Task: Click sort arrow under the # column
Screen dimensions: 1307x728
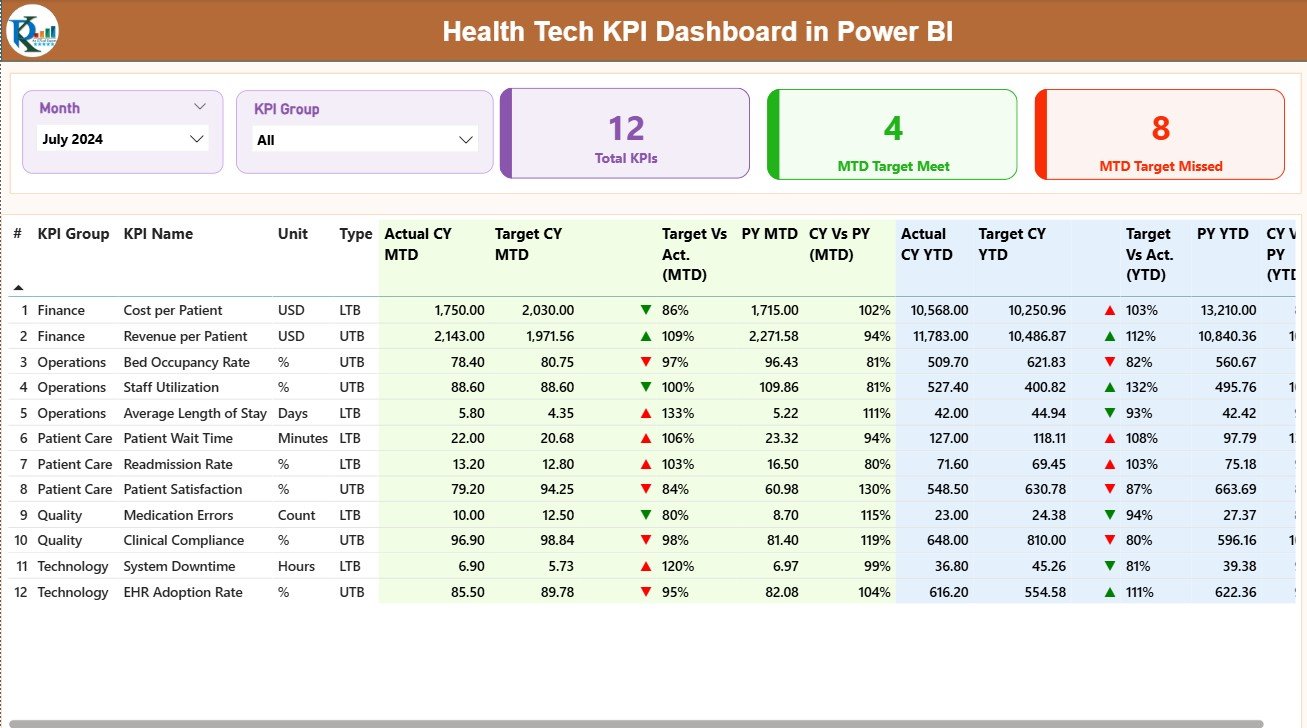Action: (x=18, y=287)
